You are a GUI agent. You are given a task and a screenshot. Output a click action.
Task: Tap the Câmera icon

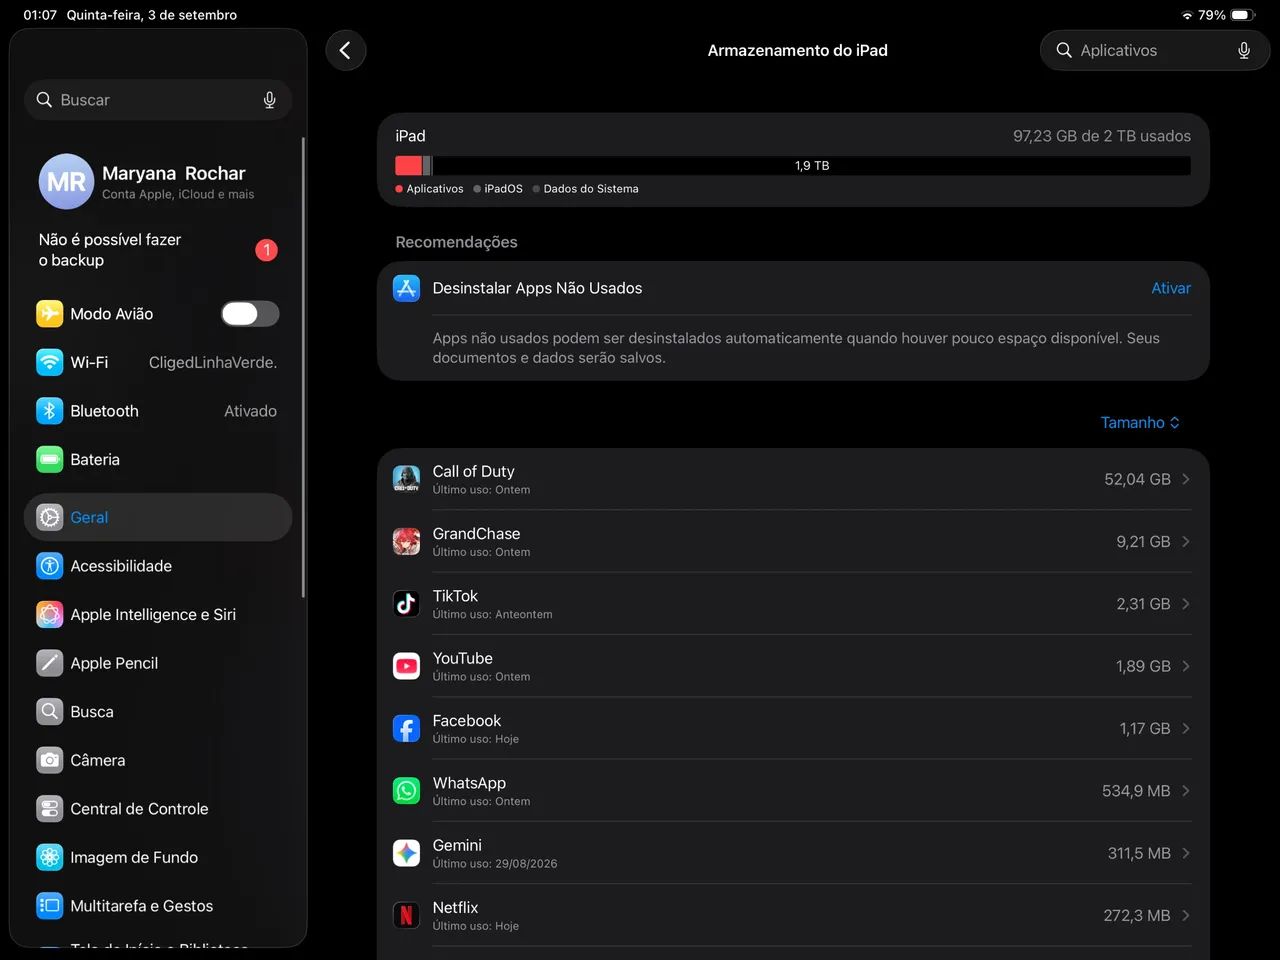(x=49, y=760)
